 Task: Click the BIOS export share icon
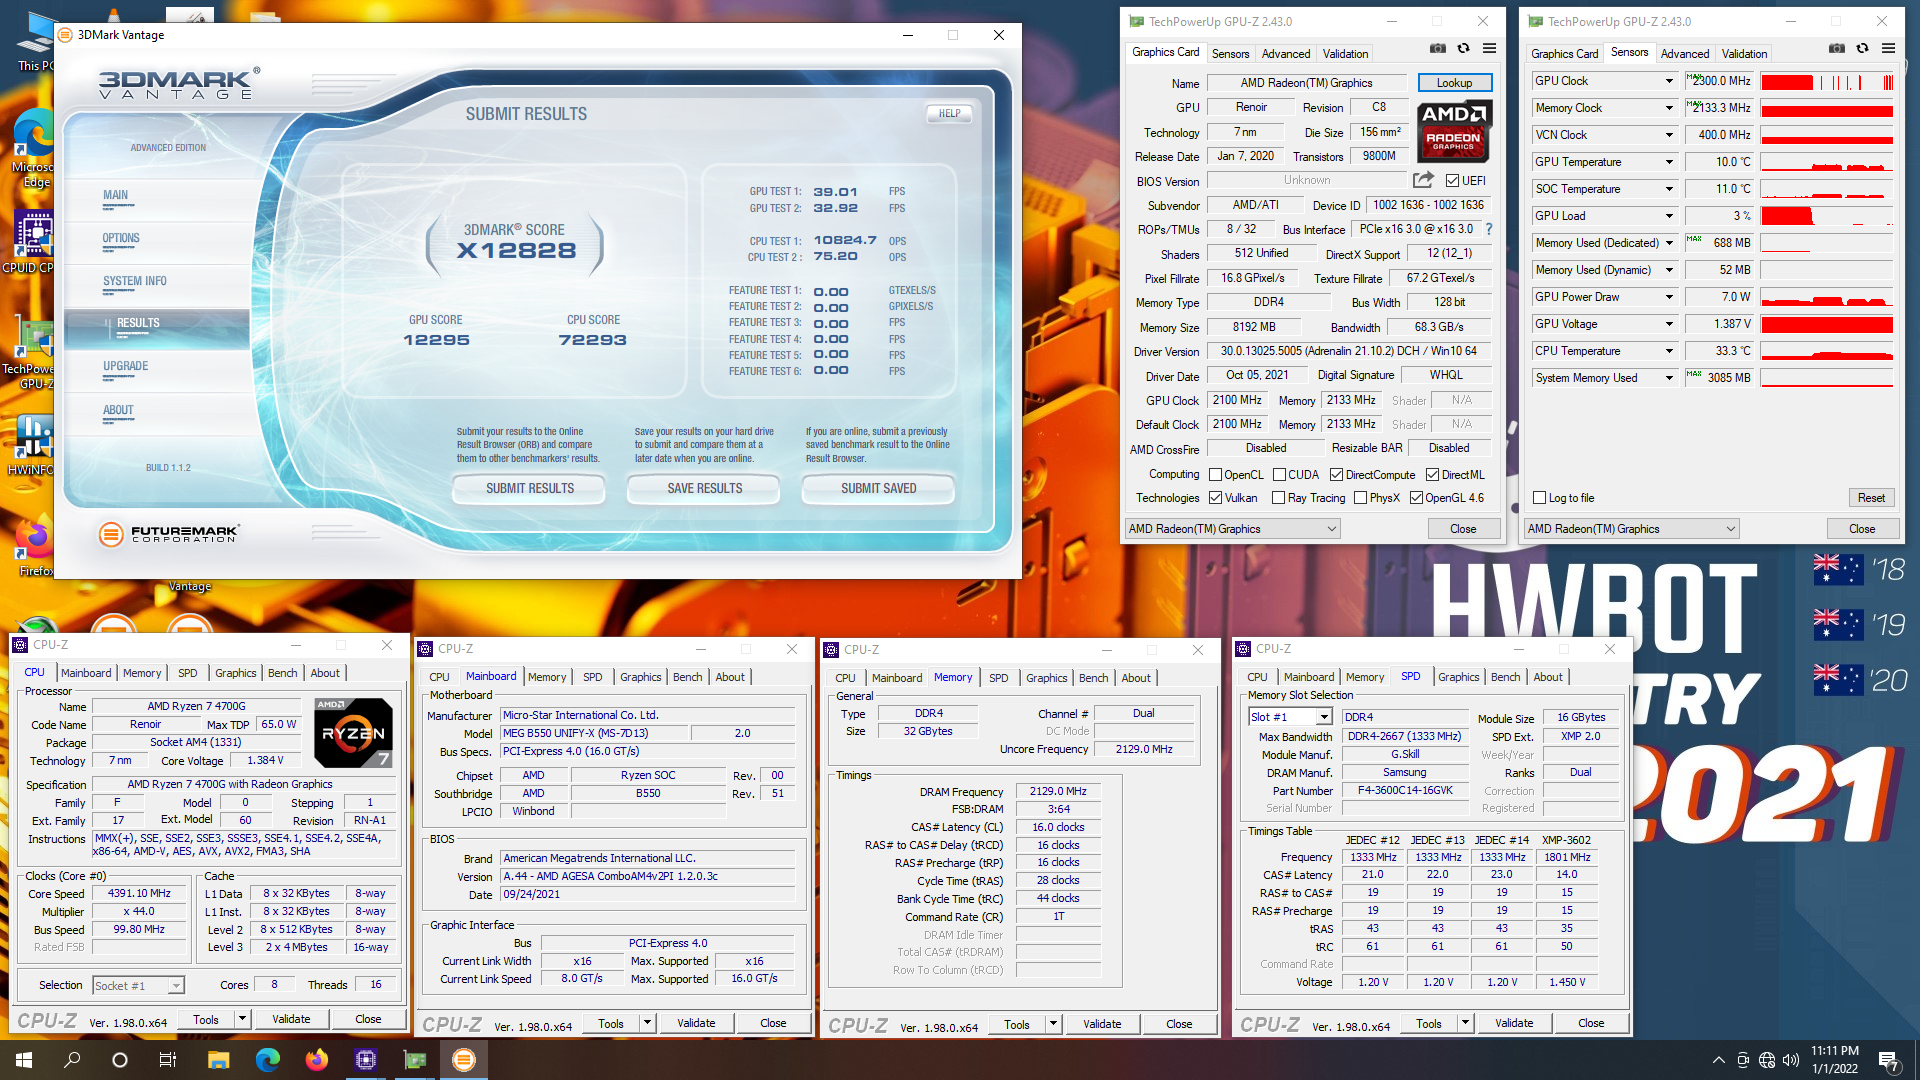1423,180
